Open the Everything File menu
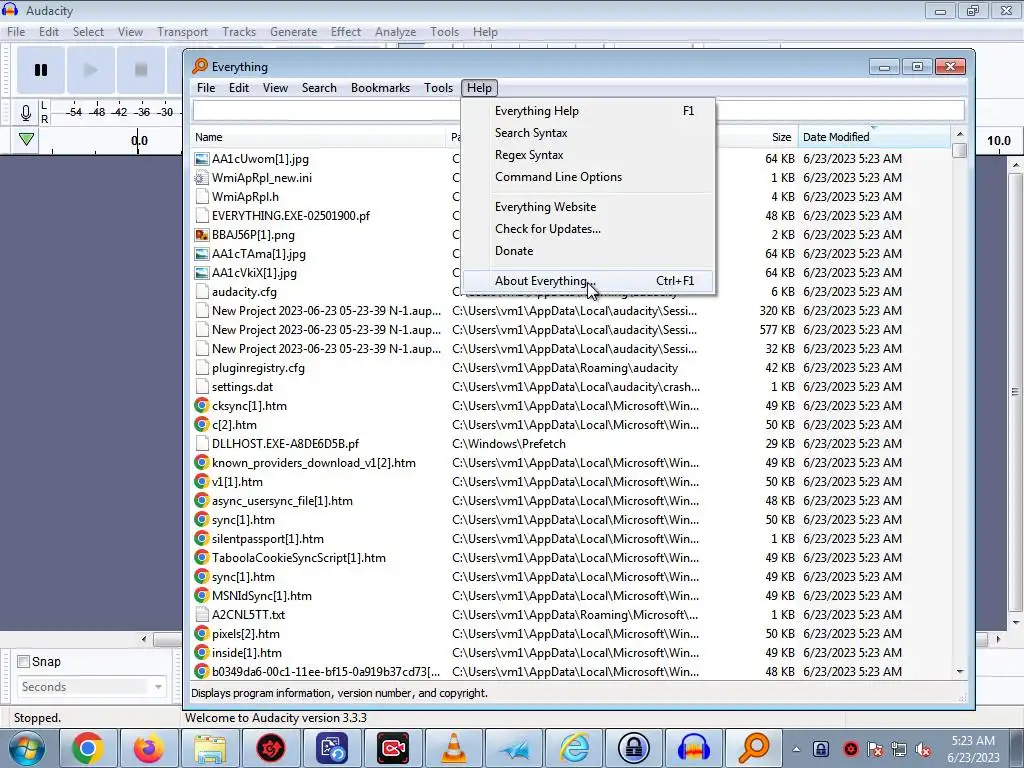 pos(206,88)
